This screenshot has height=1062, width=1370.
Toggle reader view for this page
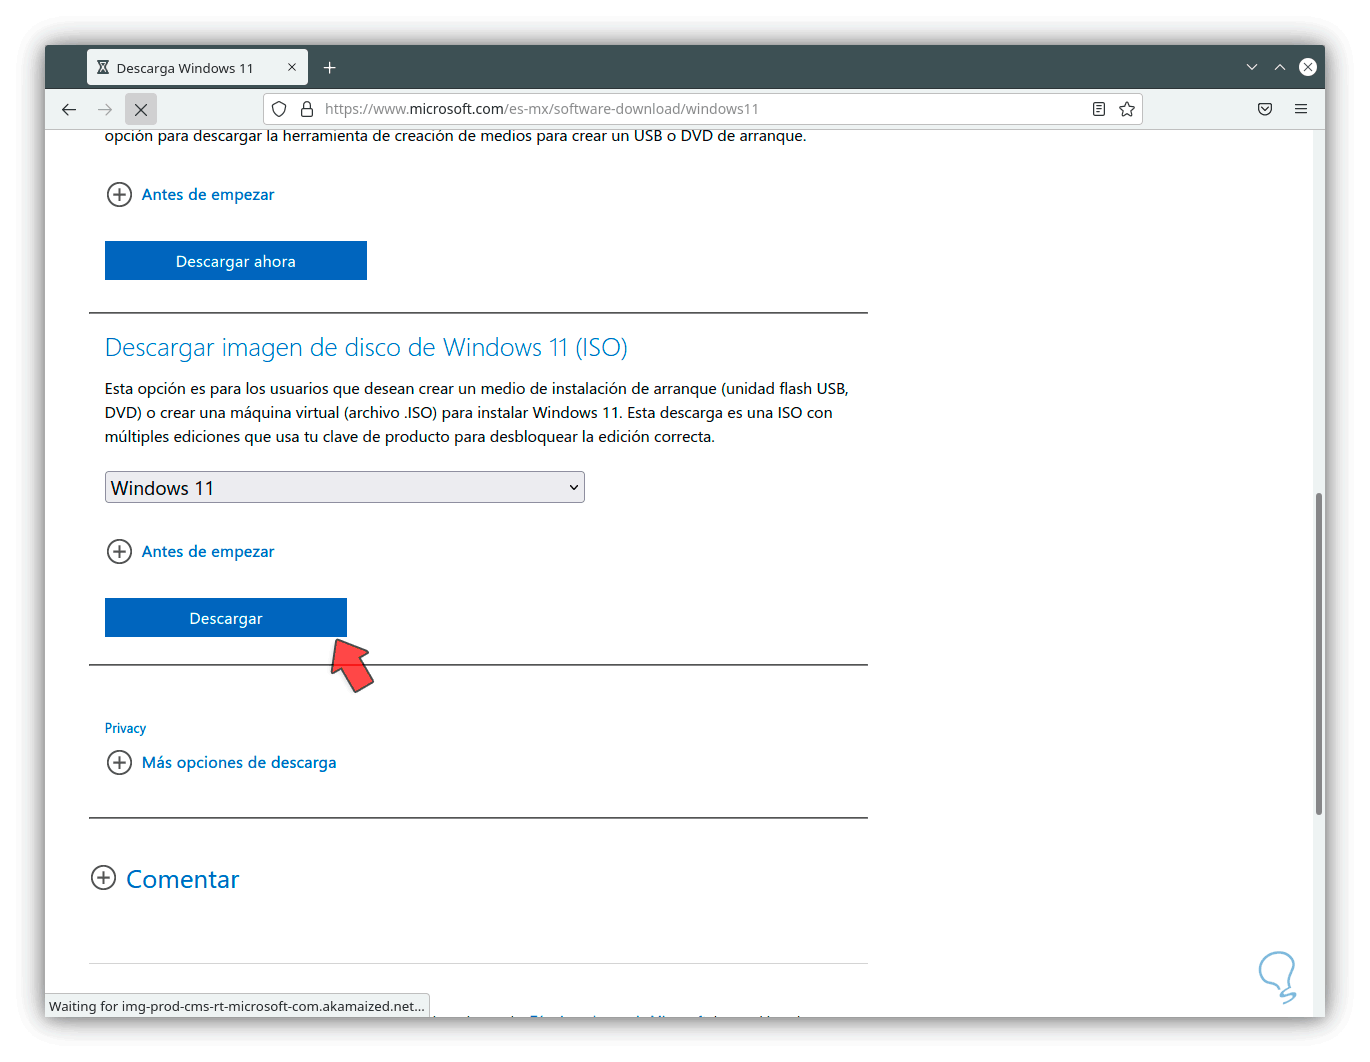[1099, 109]
